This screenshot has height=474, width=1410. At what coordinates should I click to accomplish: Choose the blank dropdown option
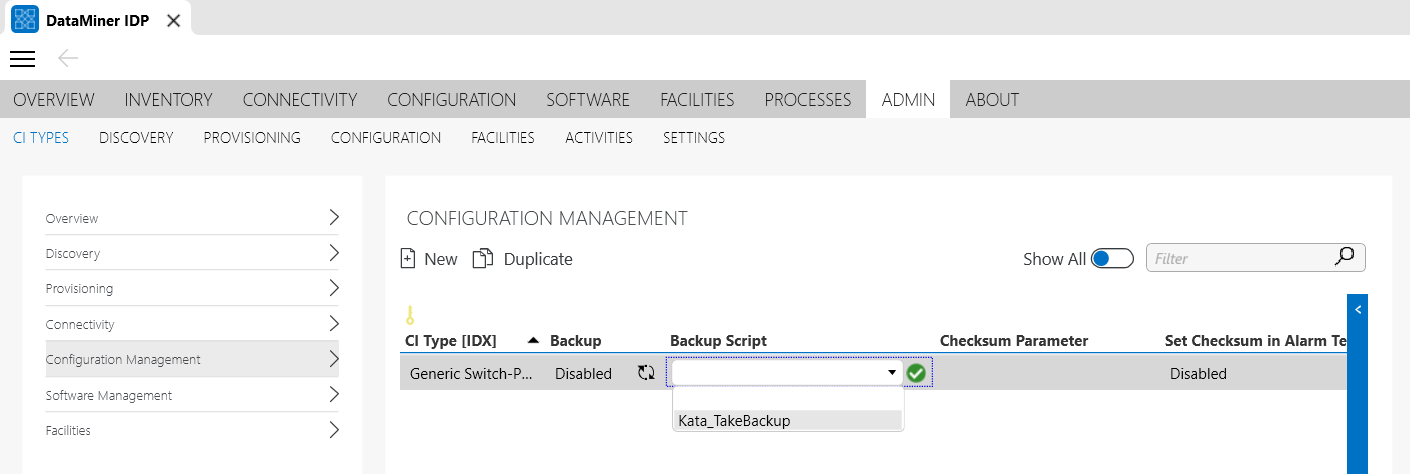click(x=789, y=400)
